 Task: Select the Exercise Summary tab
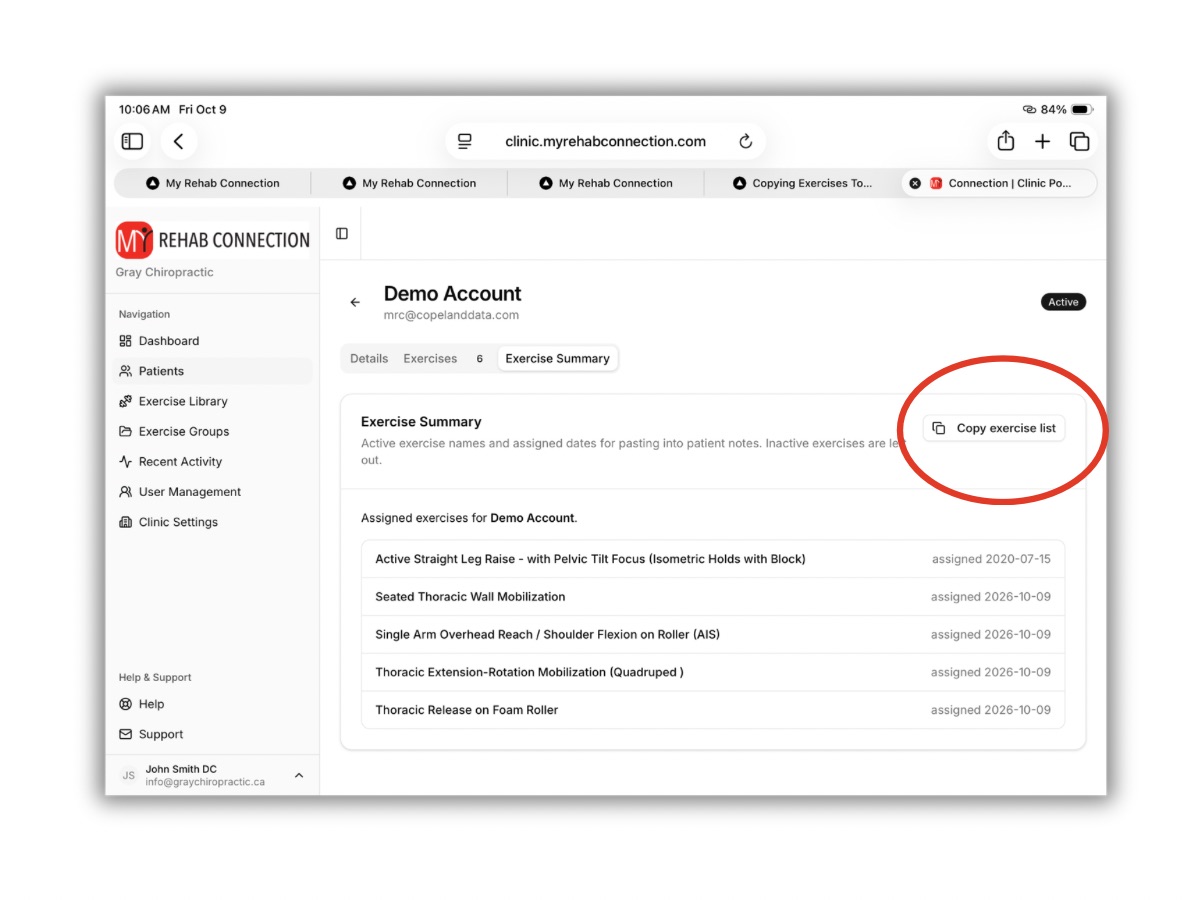coord(557,359)
